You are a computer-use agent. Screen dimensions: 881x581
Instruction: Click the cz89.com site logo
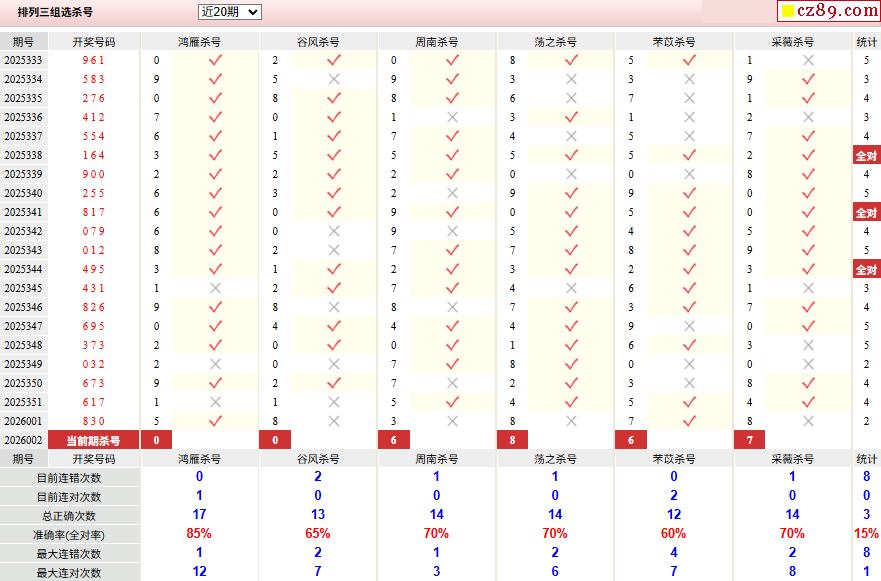pos(829,11)
